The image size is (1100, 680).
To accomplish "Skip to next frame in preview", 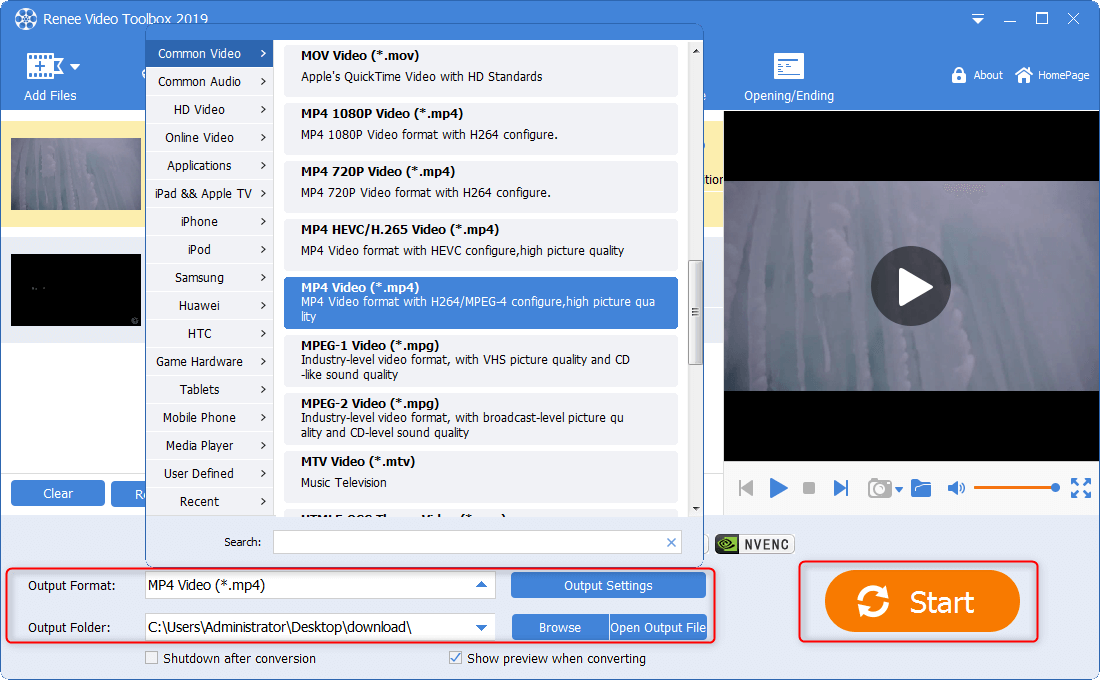I will 841,488.
